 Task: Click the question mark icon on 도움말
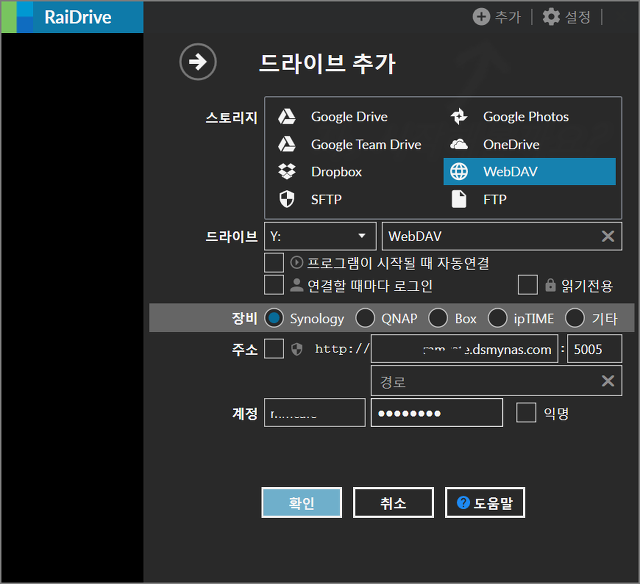click(463, 502)
